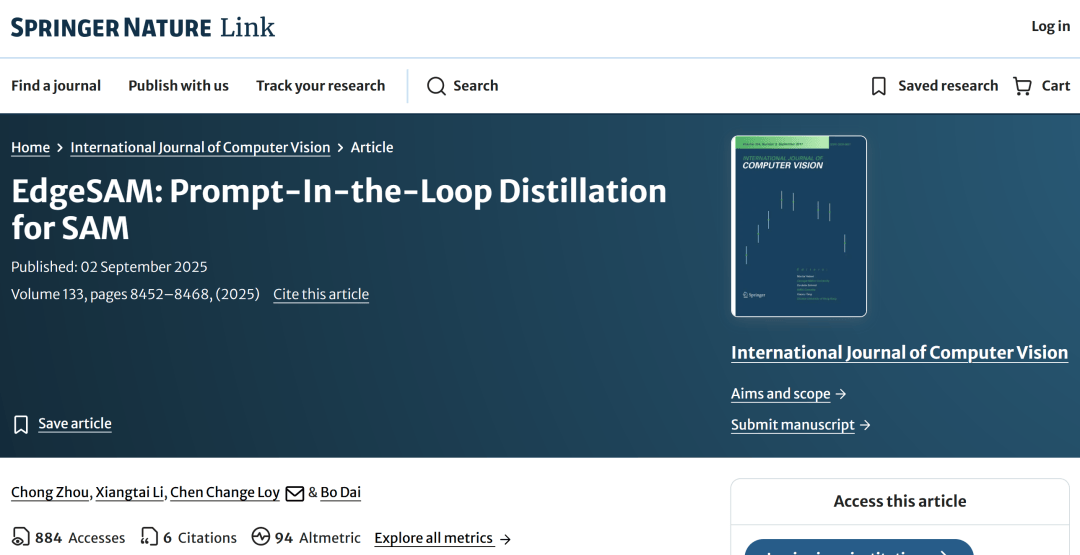Click the 884 Accesses count

(80, 538)
